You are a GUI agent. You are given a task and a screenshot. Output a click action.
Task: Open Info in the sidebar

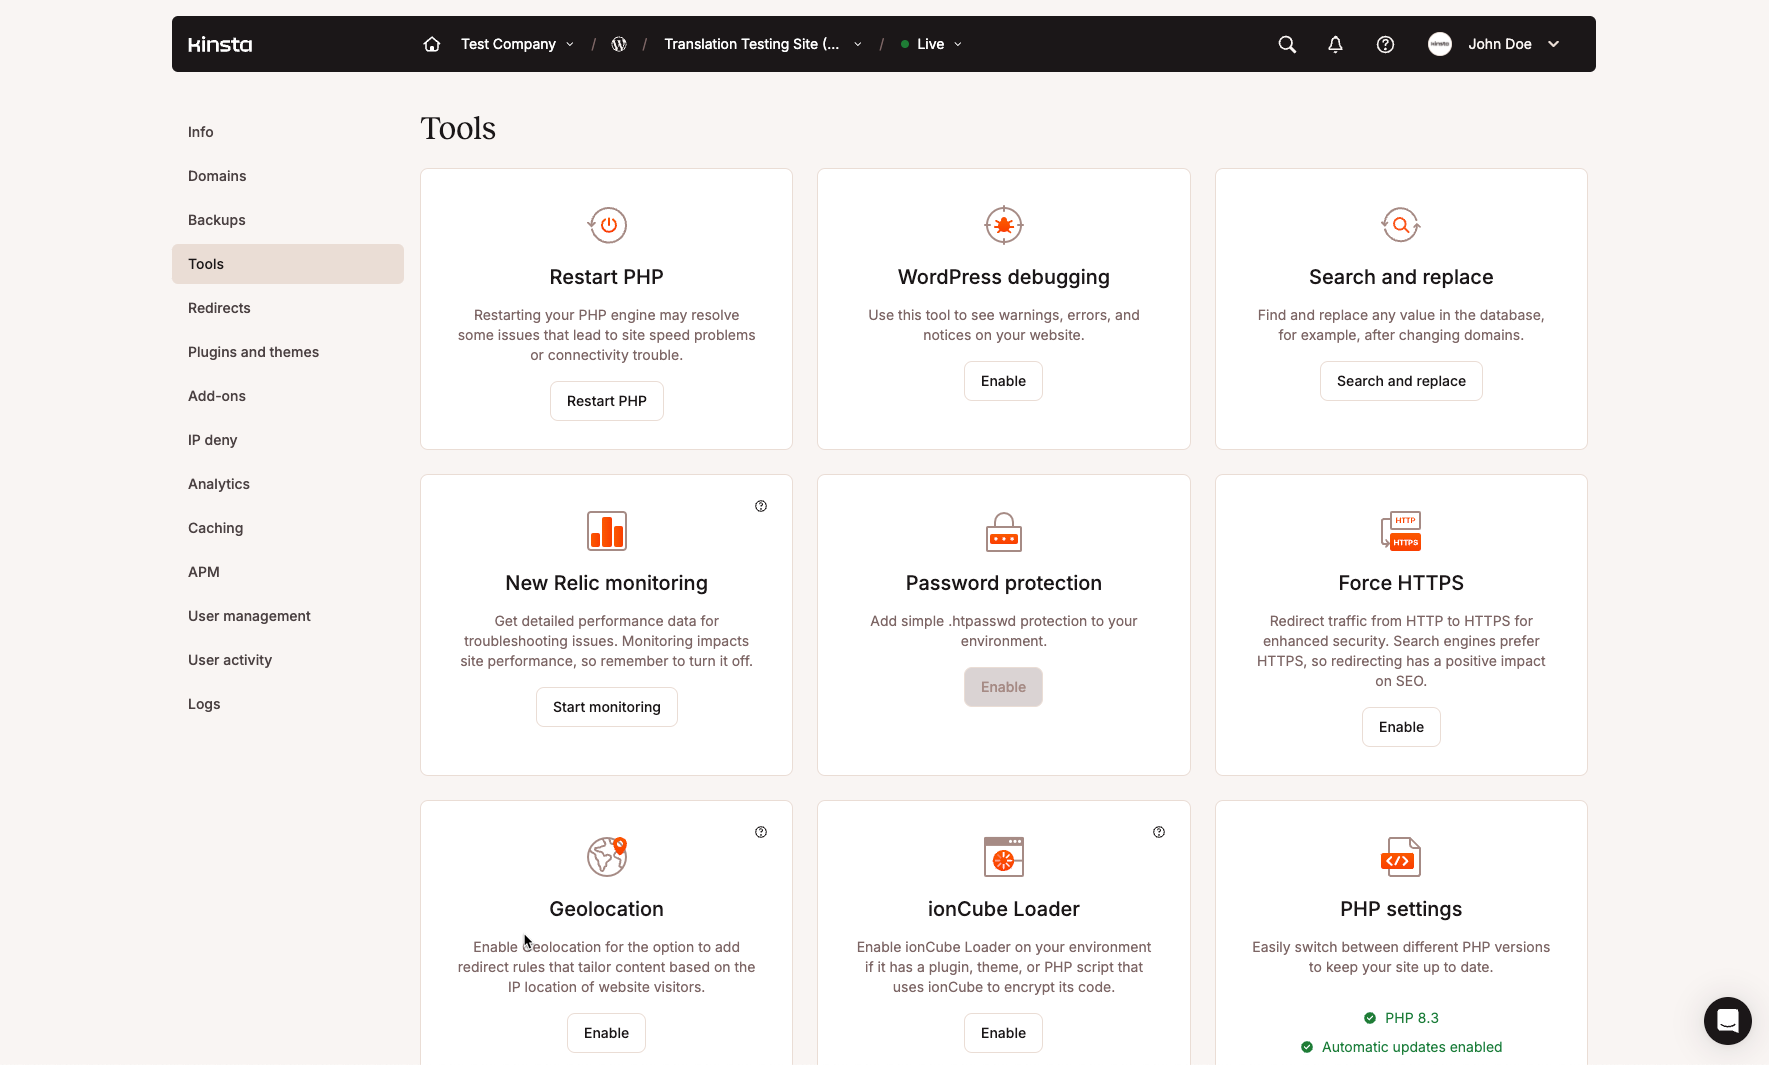coord(288,132)
